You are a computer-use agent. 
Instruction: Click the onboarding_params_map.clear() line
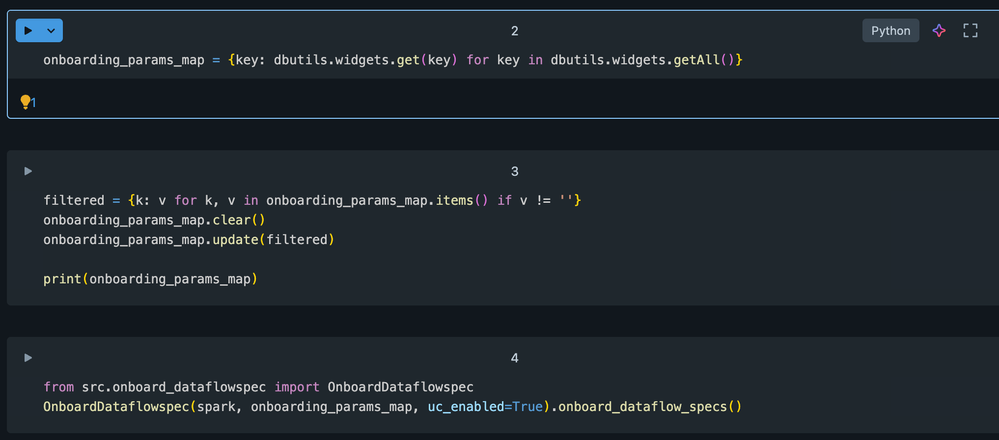tap(155, 220)
